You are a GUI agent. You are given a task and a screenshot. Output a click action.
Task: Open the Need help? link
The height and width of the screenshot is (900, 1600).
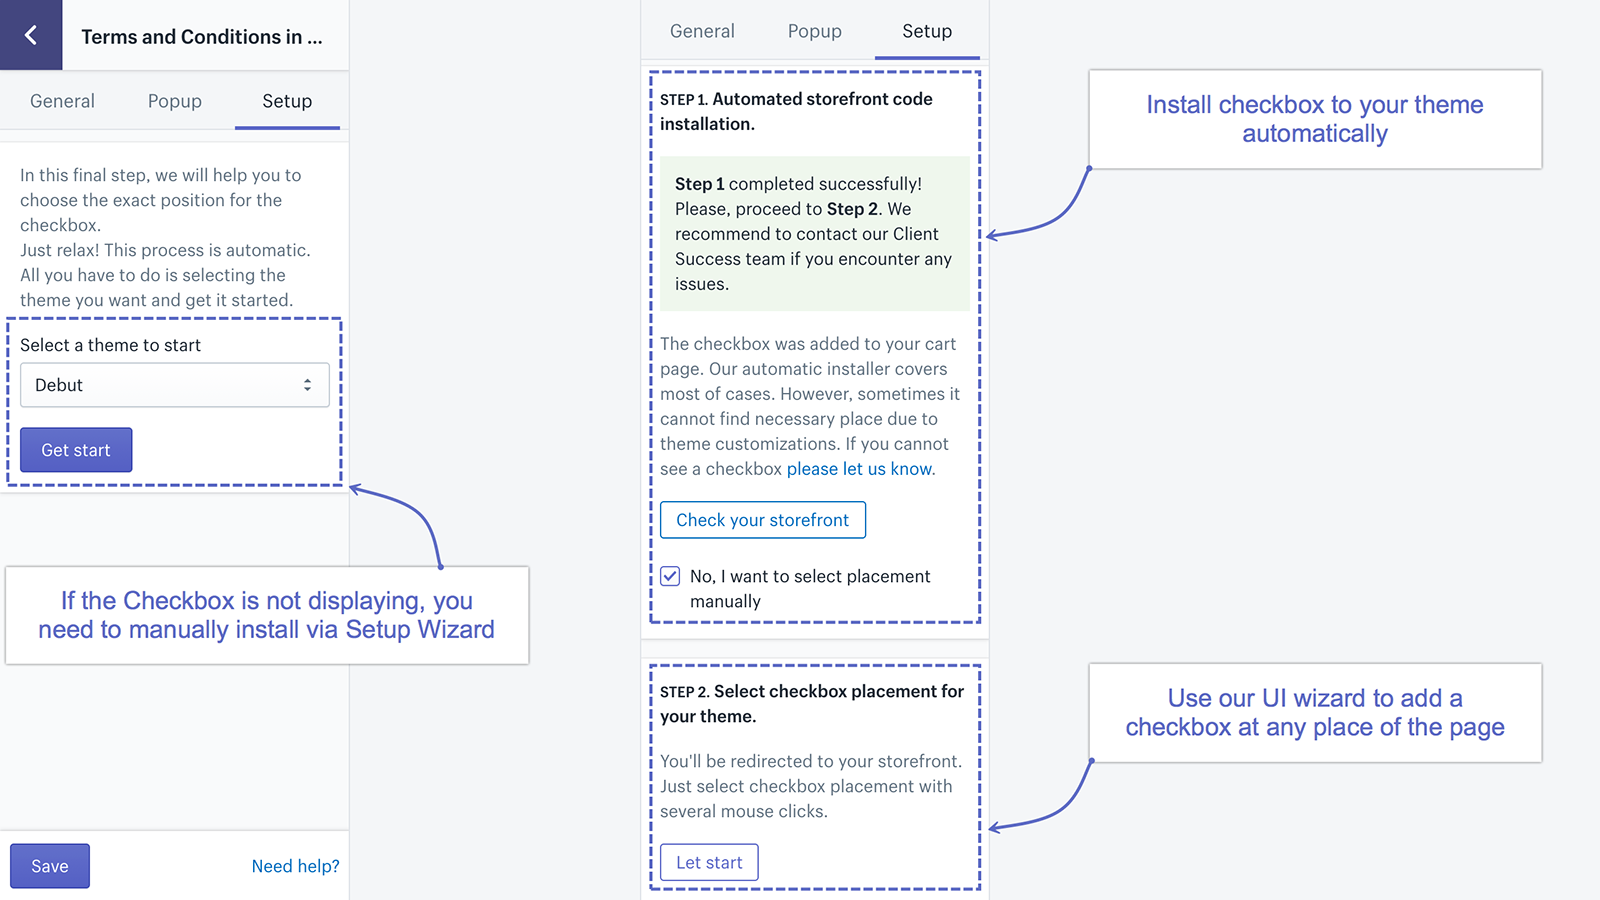pyautogui.click(x=295, y=866)
